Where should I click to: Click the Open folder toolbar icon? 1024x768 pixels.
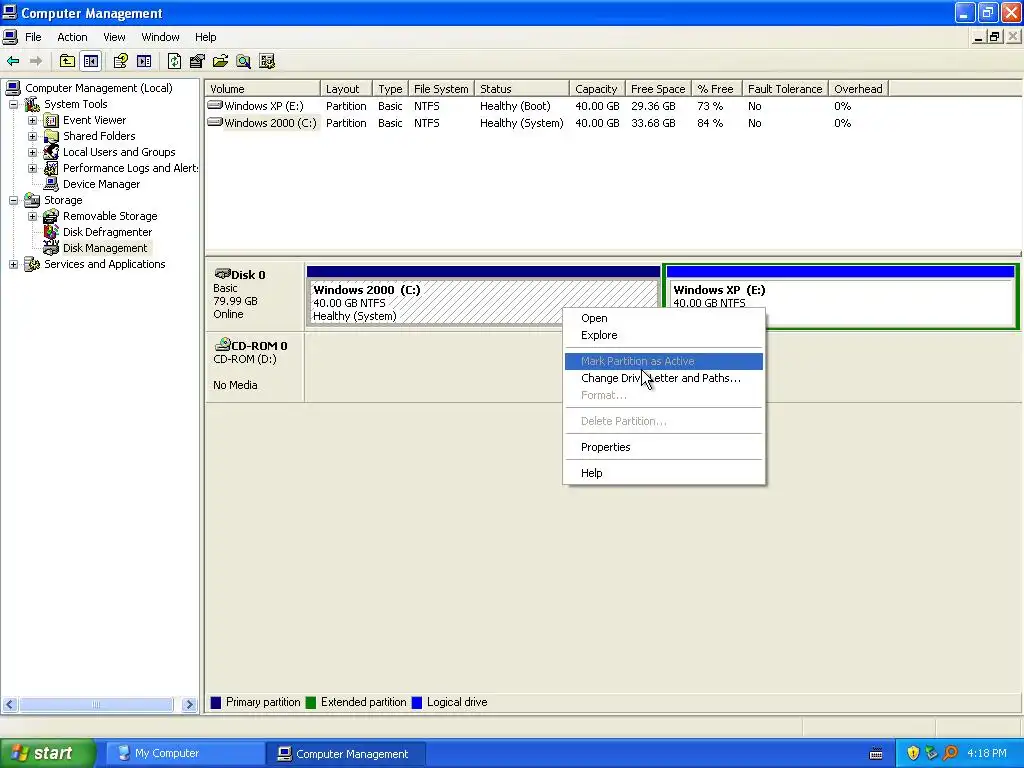tap(221, 61)
